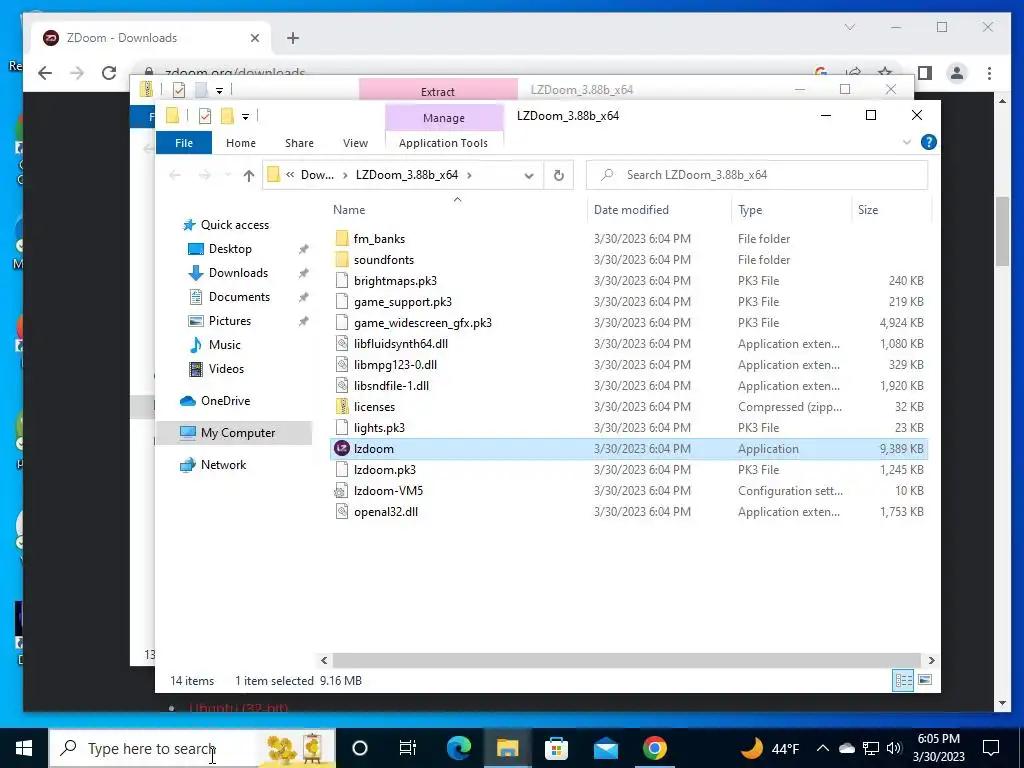This screenshot has height=768, width=1024.
Task: Click the Explorer help question mark icon
Action: [x=928, y=142]
